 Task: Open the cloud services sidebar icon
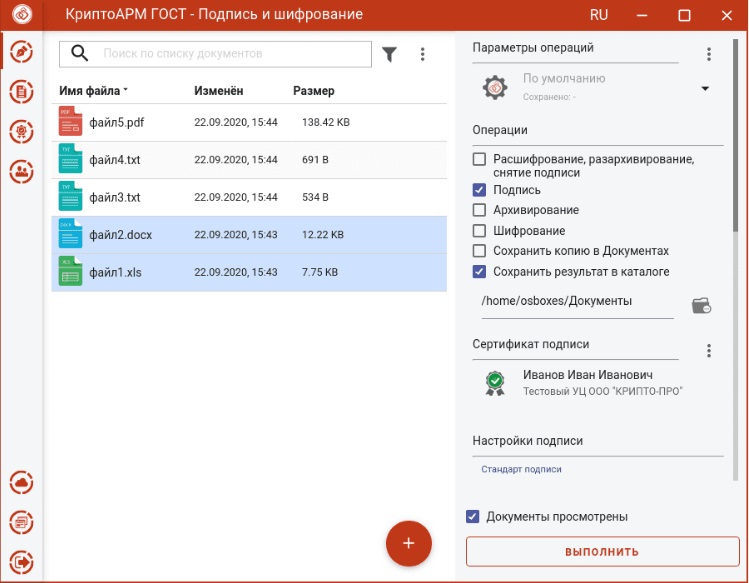(21, 483)
